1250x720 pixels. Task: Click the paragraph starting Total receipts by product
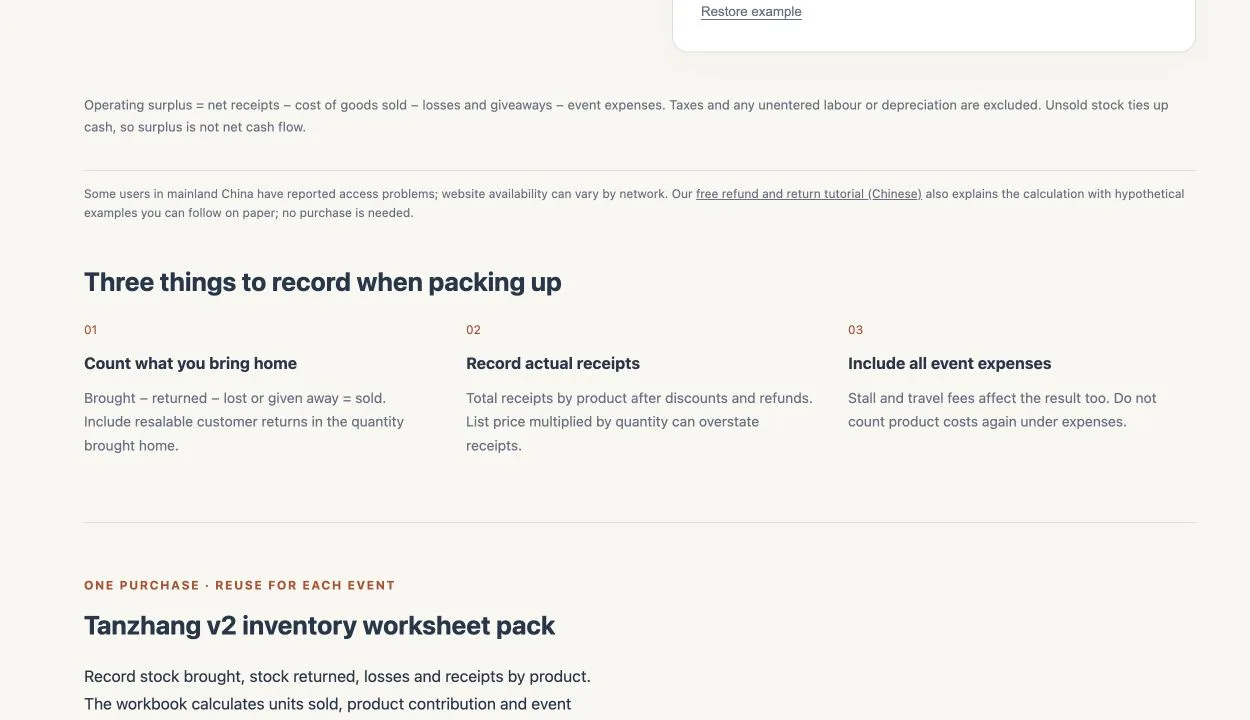click(x=640, y=422)
